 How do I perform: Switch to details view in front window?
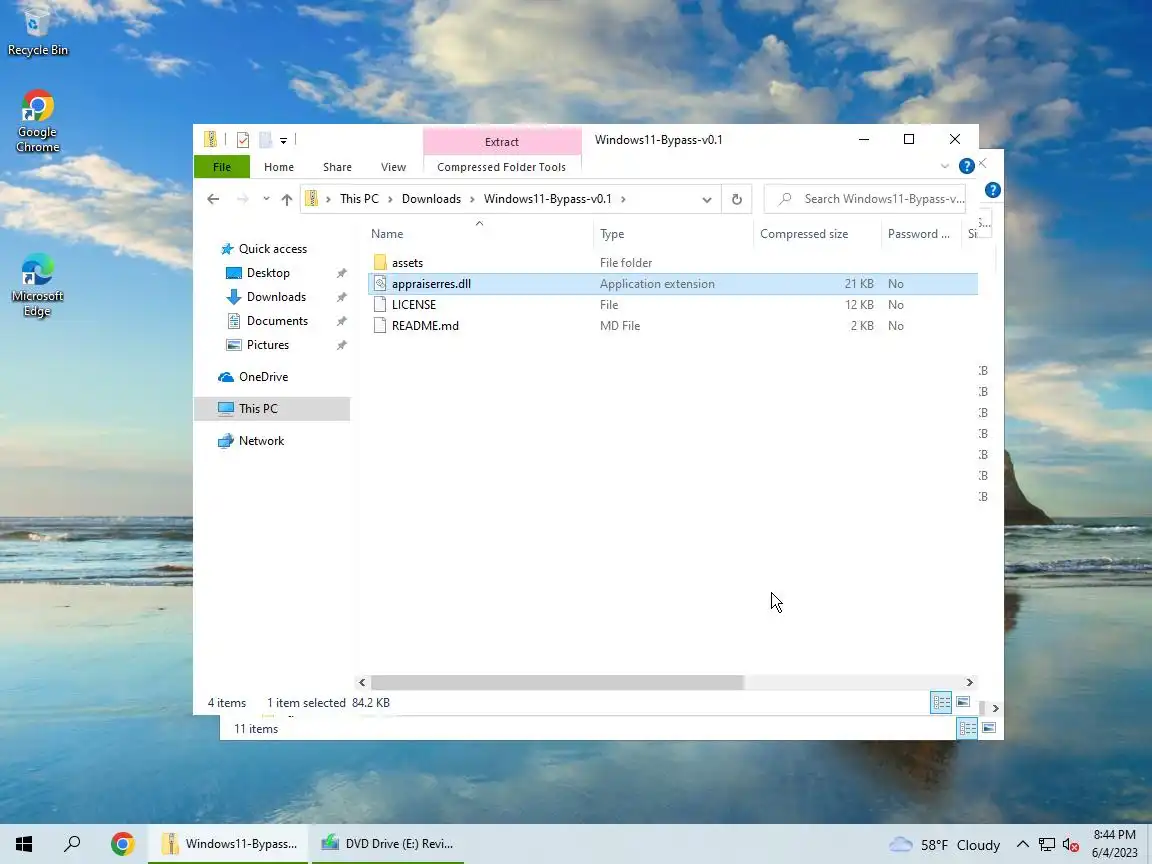point(941,702)
